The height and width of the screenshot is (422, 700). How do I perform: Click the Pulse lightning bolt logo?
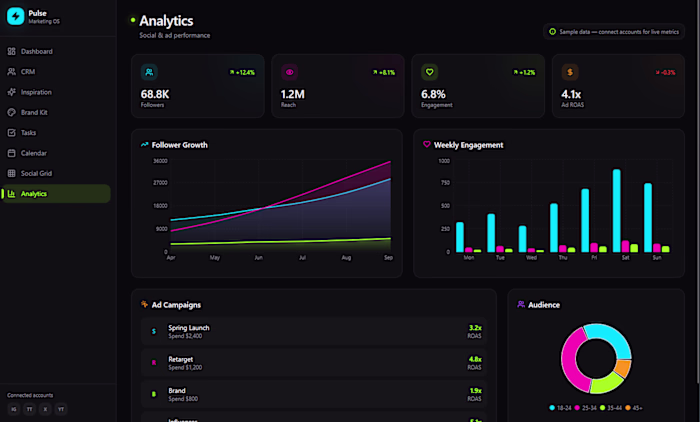[16, 17]
